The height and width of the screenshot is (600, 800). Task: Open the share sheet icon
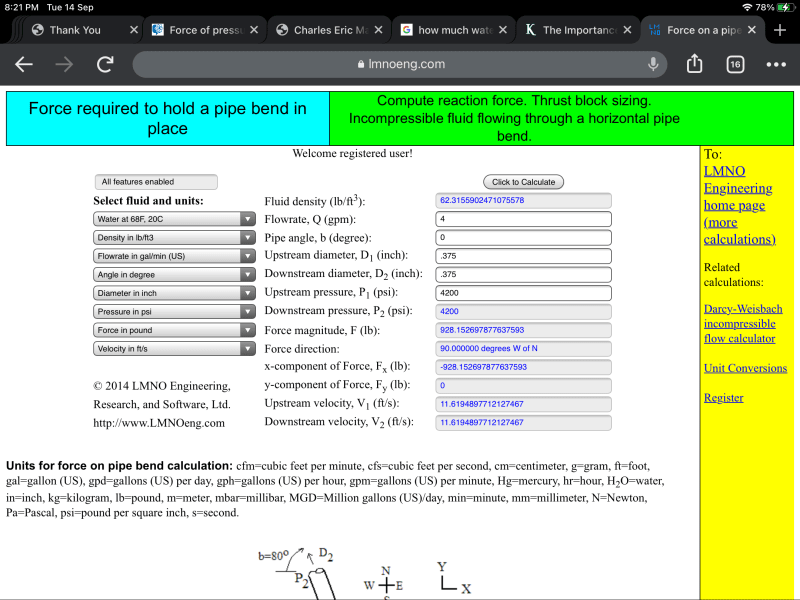click(x=694, y=64)
